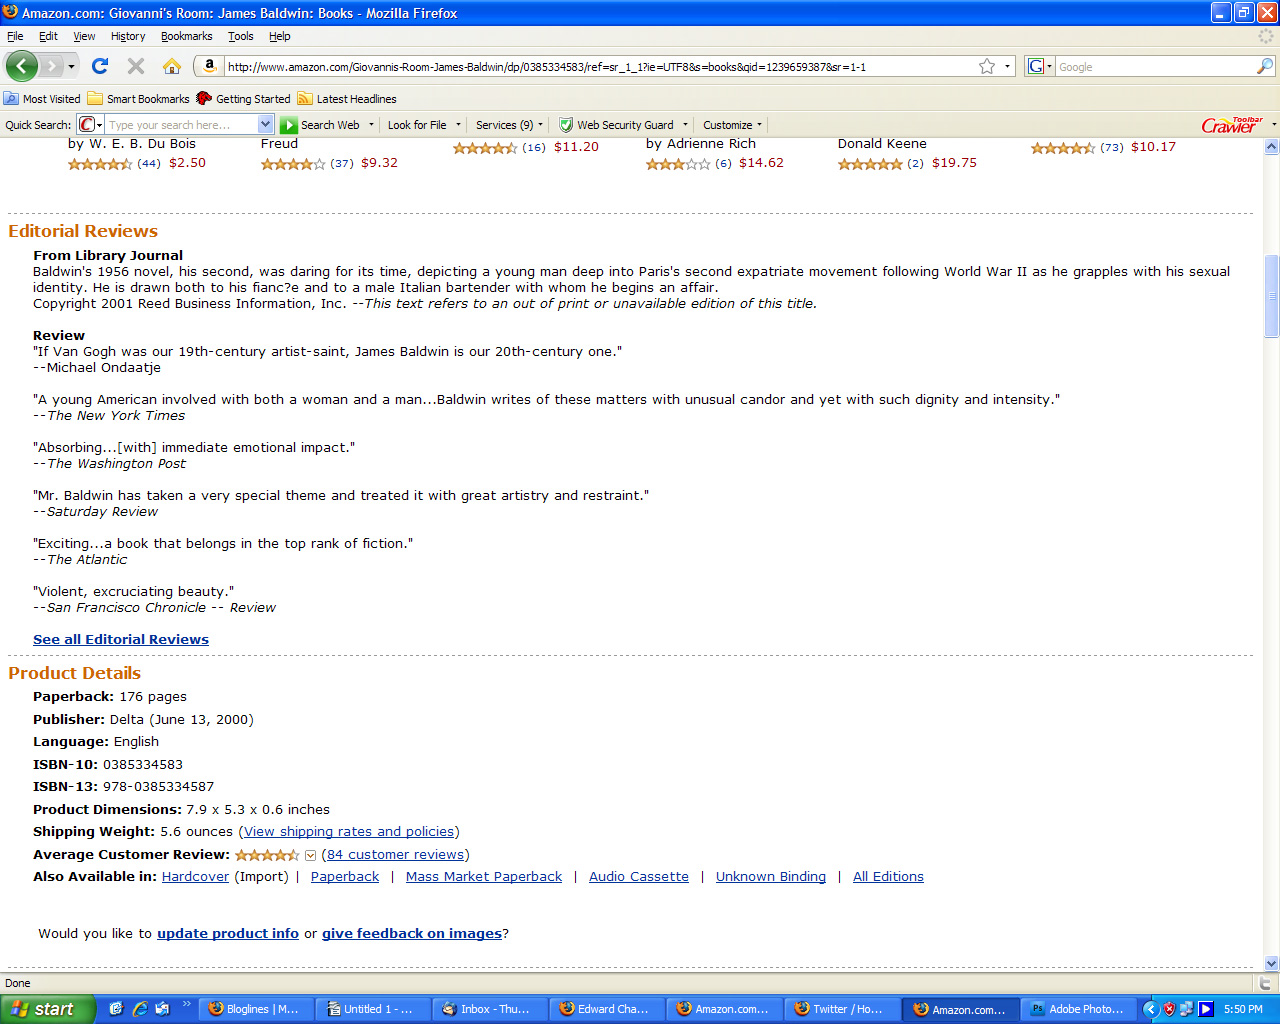Open Latest Headlines feed
Image resolution: width=1280 pixels, height=1024 pixels.
pos(347,99)
